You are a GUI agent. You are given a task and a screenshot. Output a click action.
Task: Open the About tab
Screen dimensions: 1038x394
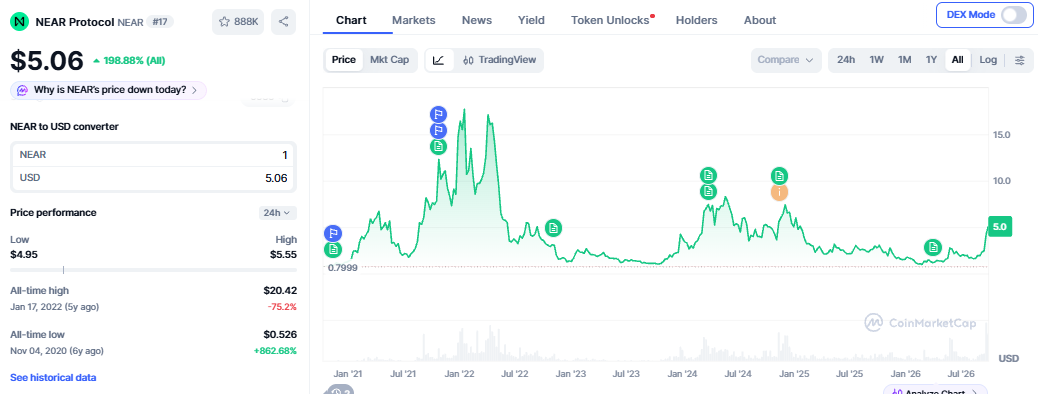pos(759,21)
